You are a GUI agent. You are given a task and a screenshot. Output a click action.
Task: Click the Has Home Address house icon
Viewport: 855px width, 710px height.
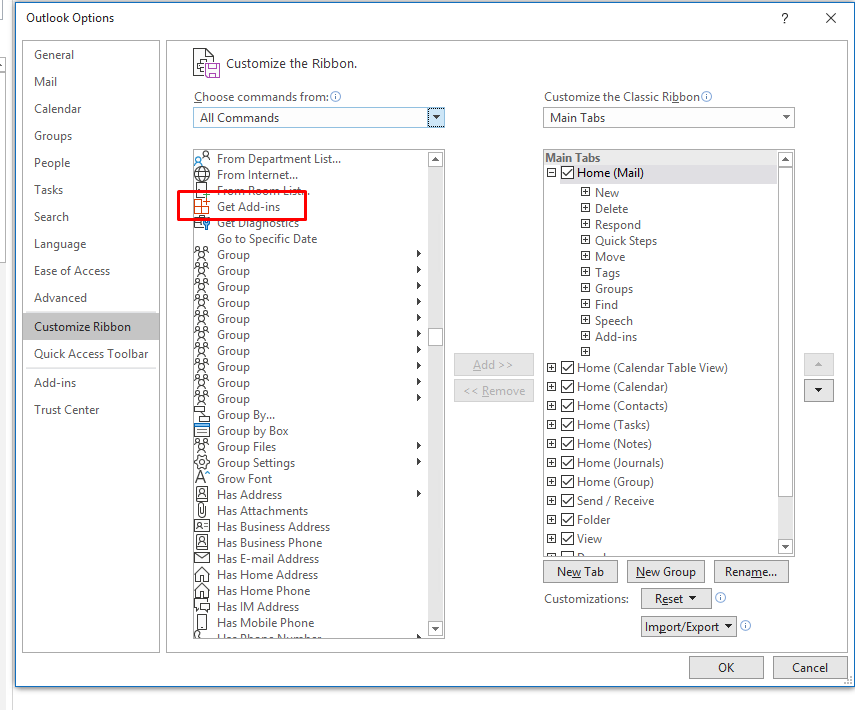(202, 574)
